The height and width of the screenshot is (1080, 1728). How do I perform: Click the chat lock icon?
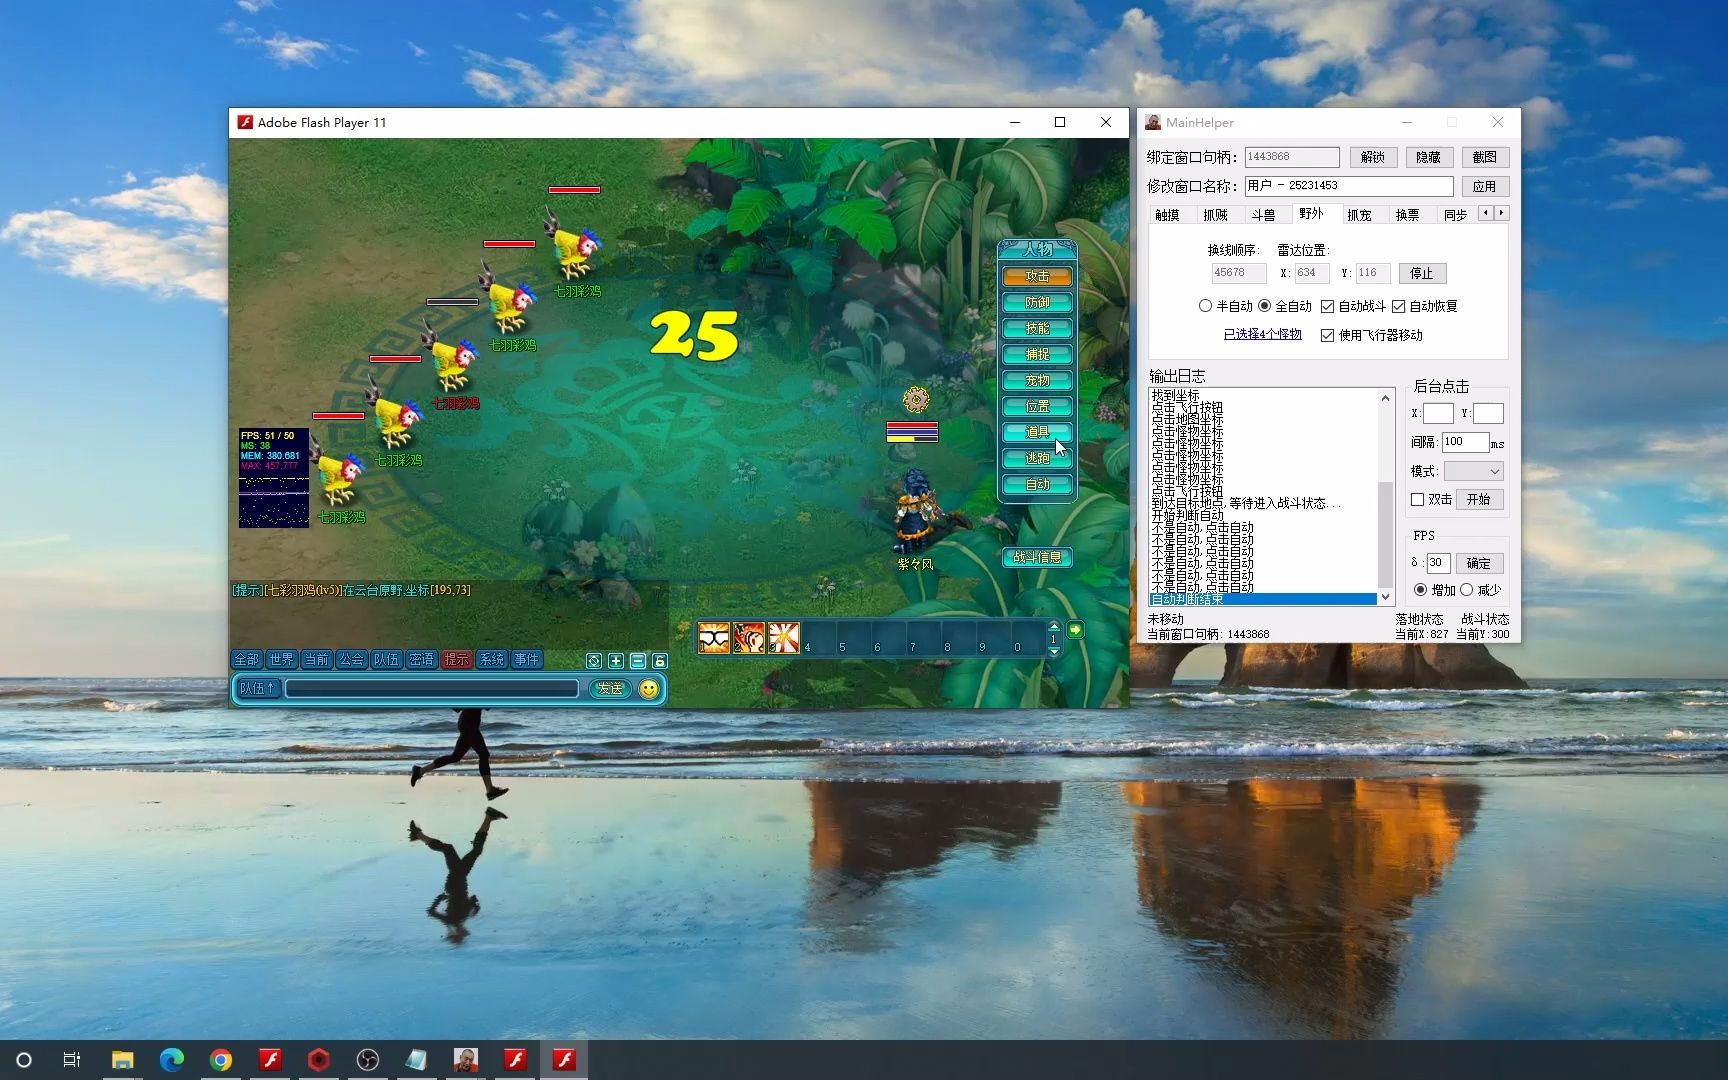point(660,661)
